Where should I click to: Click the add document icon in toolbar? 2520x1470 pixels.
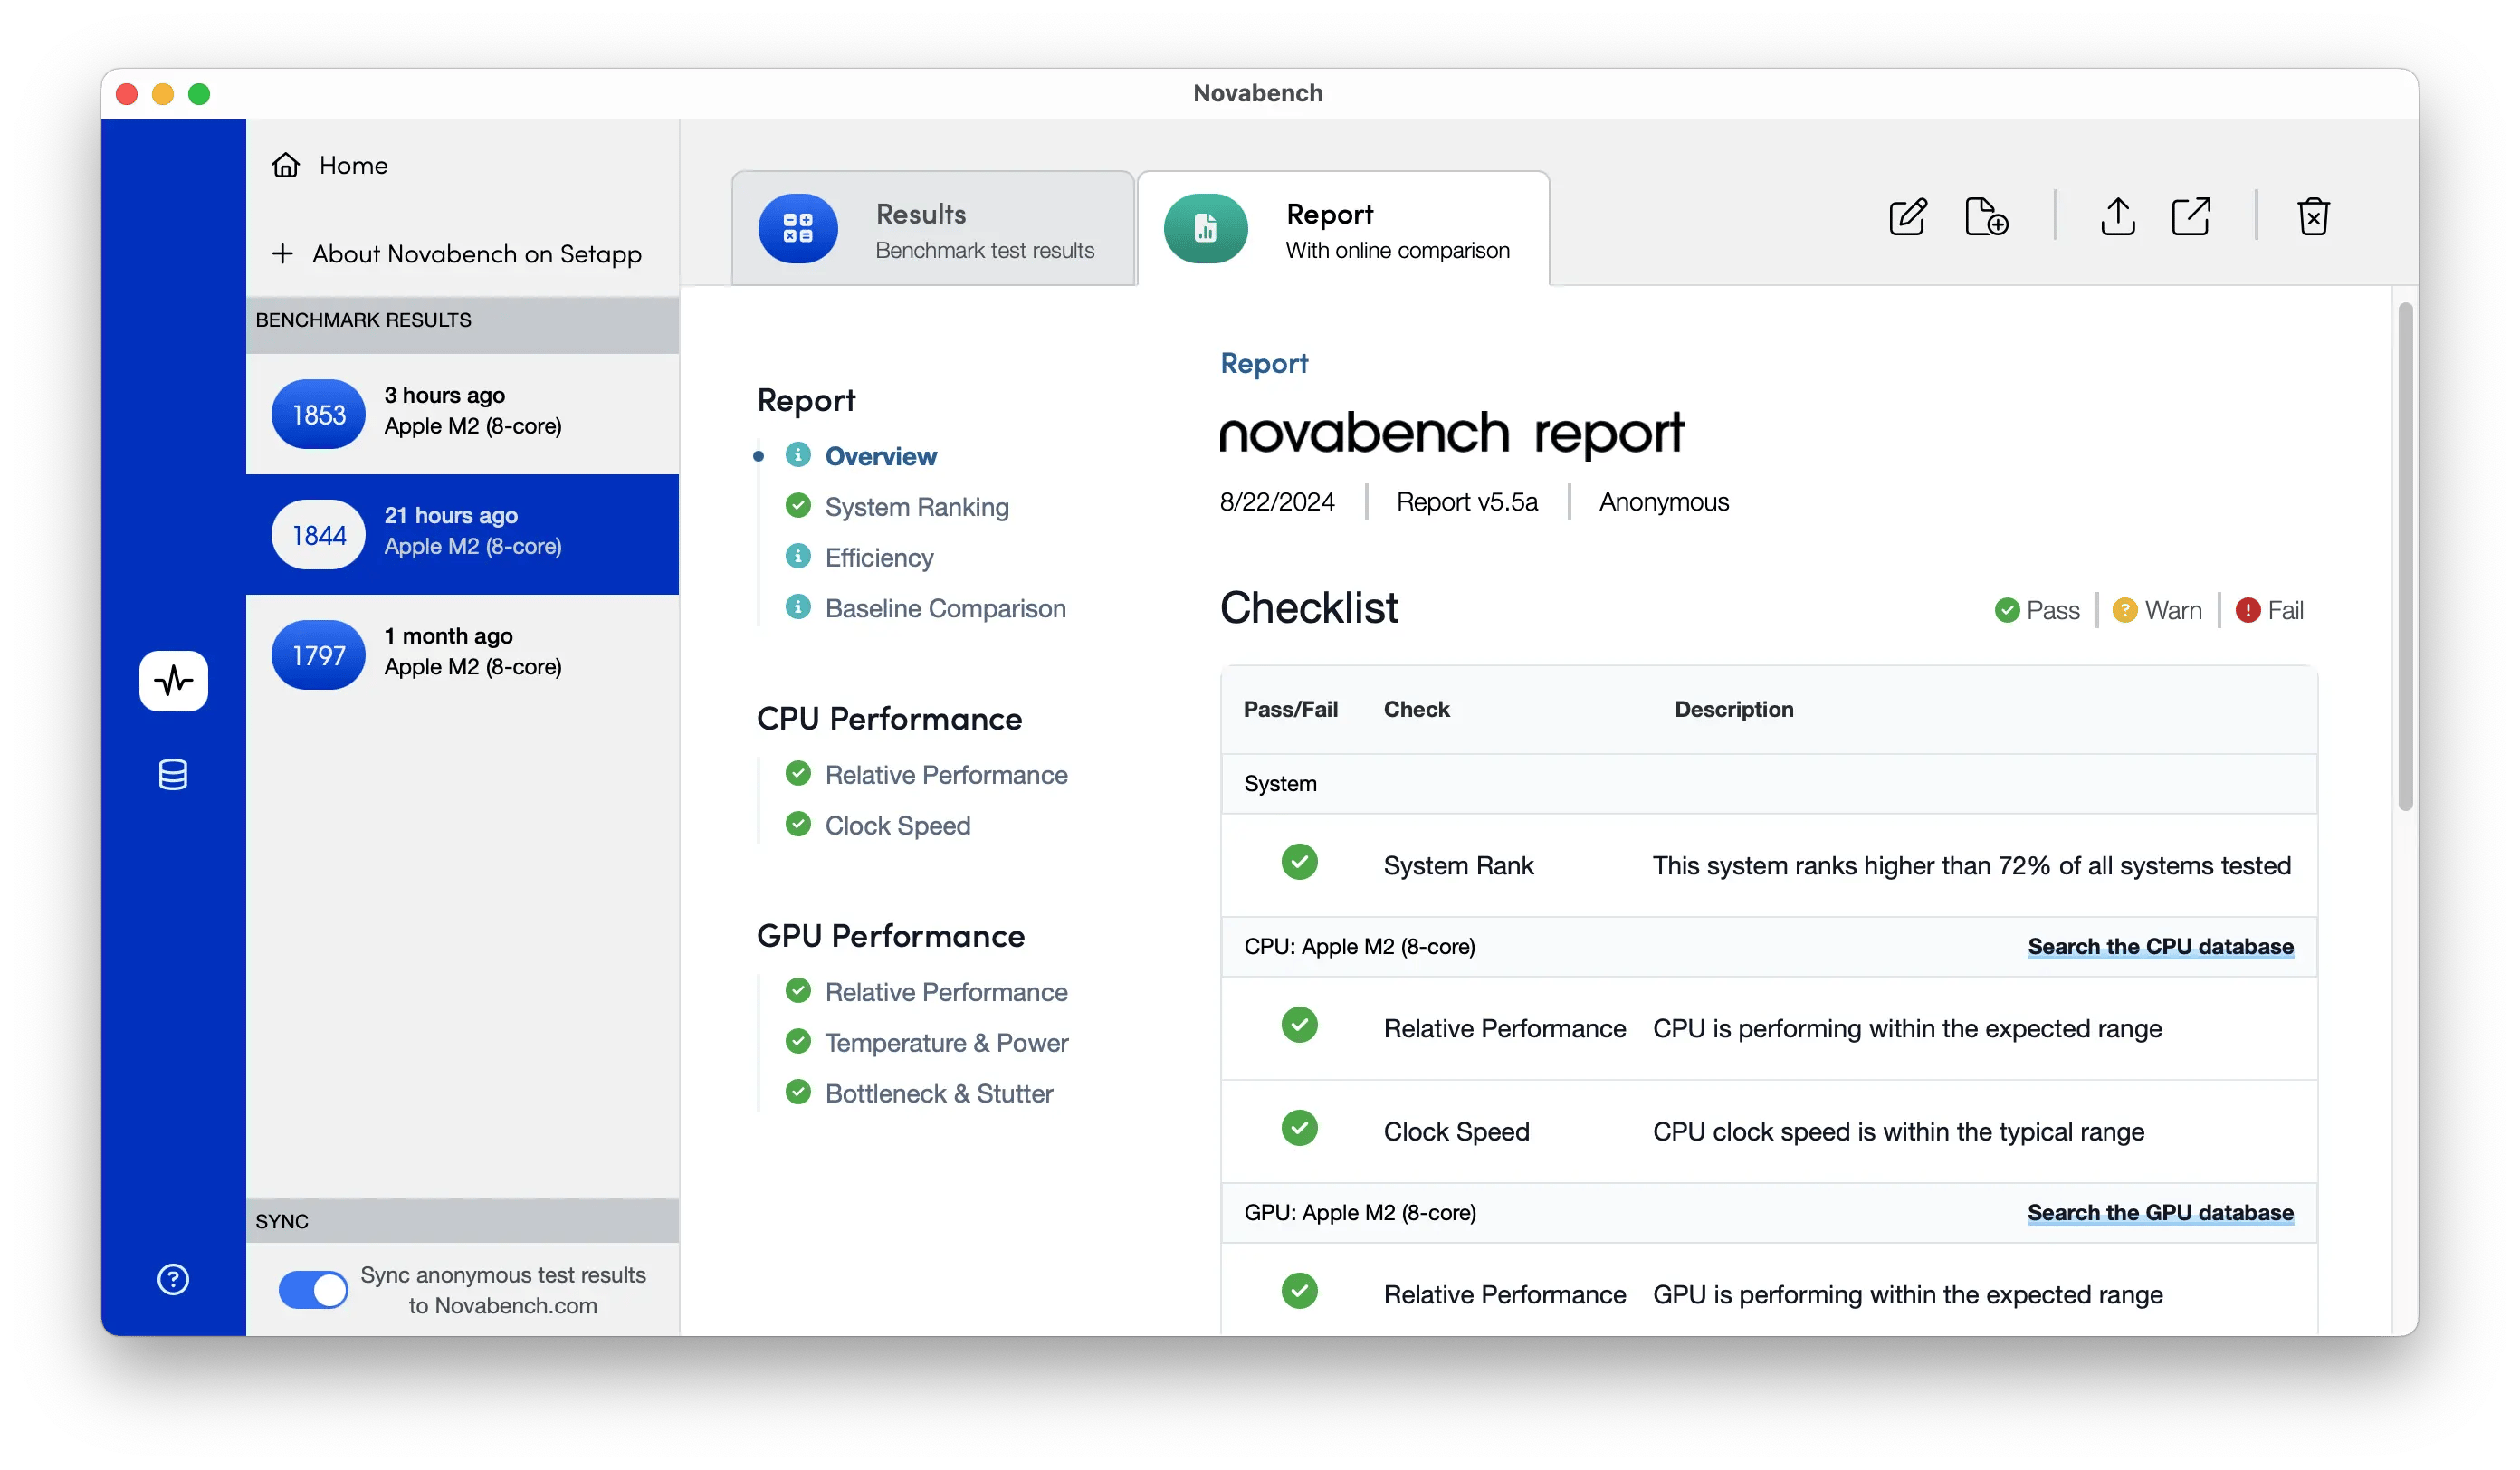1986,216
